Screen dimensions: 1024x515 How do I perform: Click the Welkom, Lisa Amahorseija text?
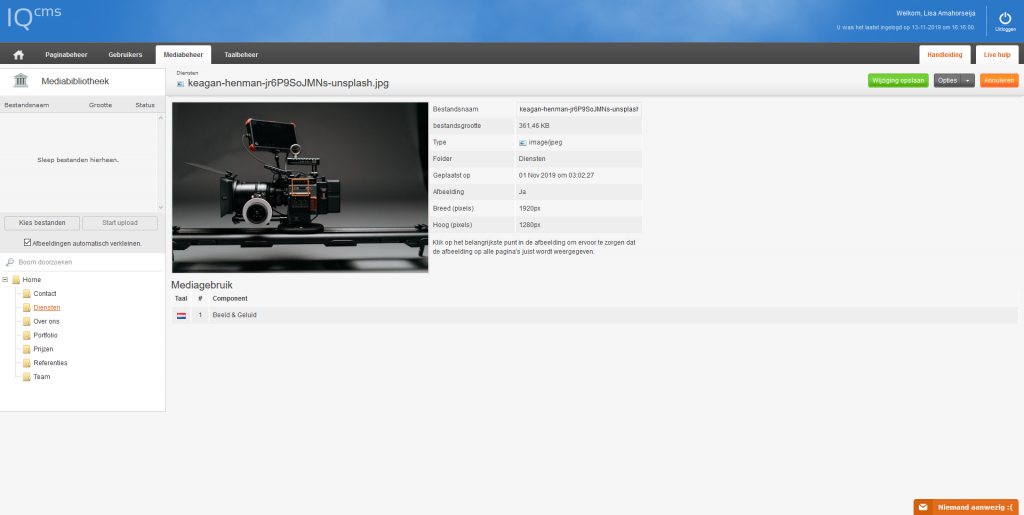[936, 13]
